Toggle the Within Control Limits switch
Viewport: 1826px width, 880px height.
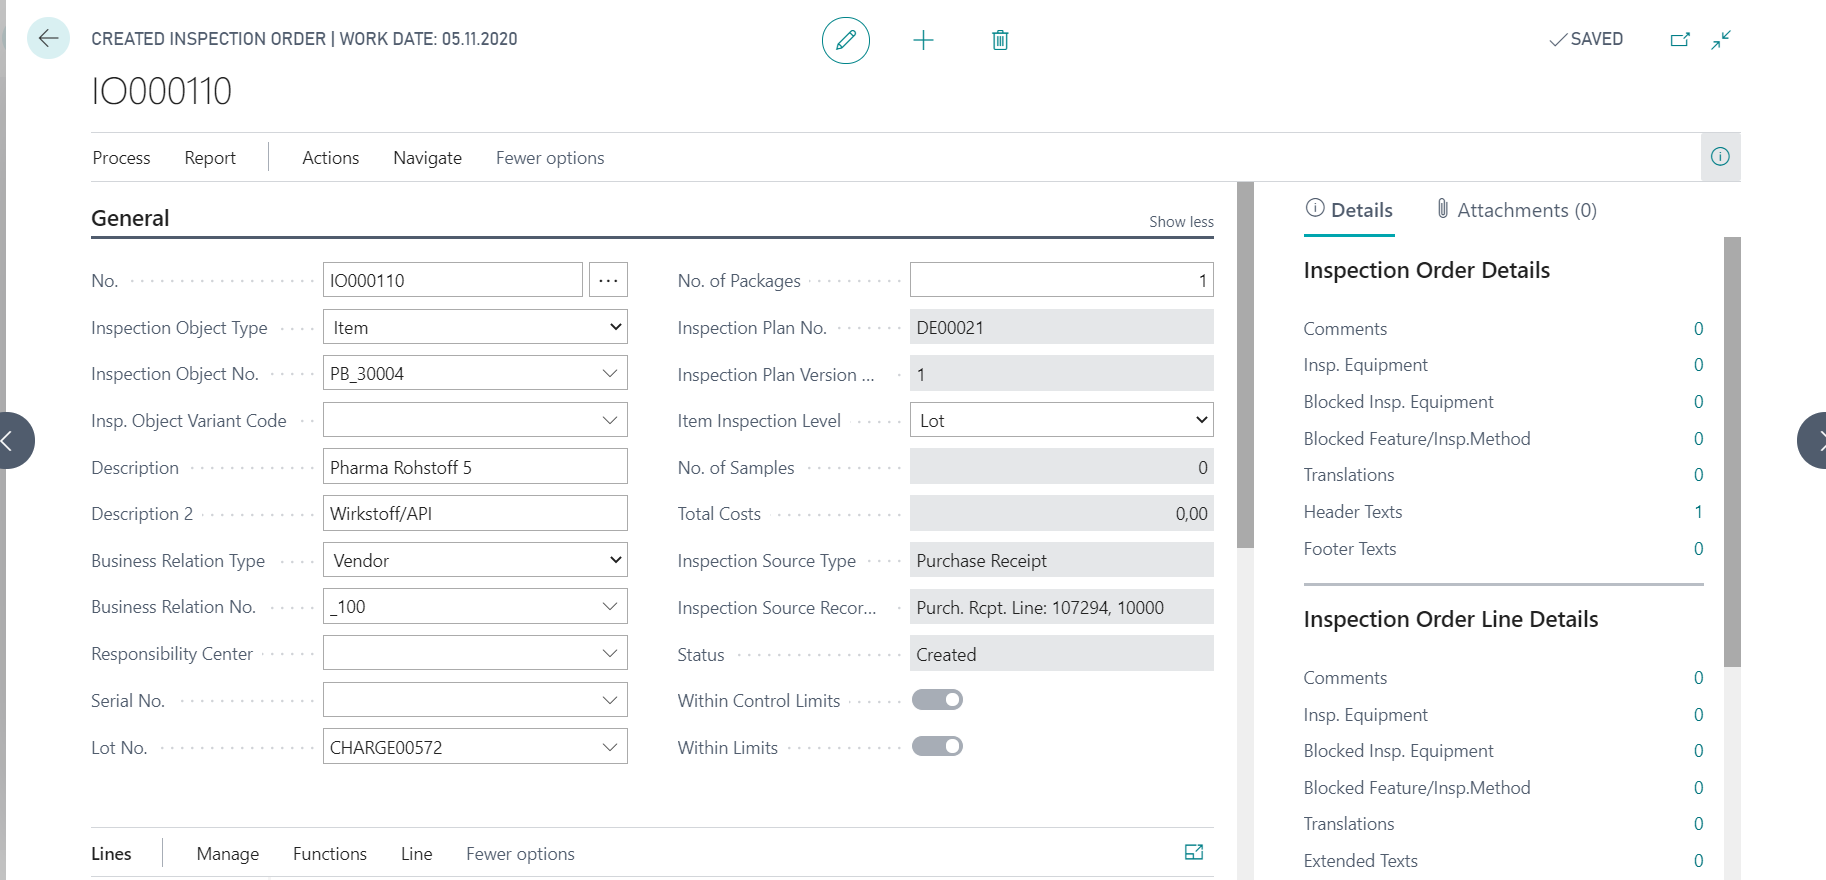(937, 700)
